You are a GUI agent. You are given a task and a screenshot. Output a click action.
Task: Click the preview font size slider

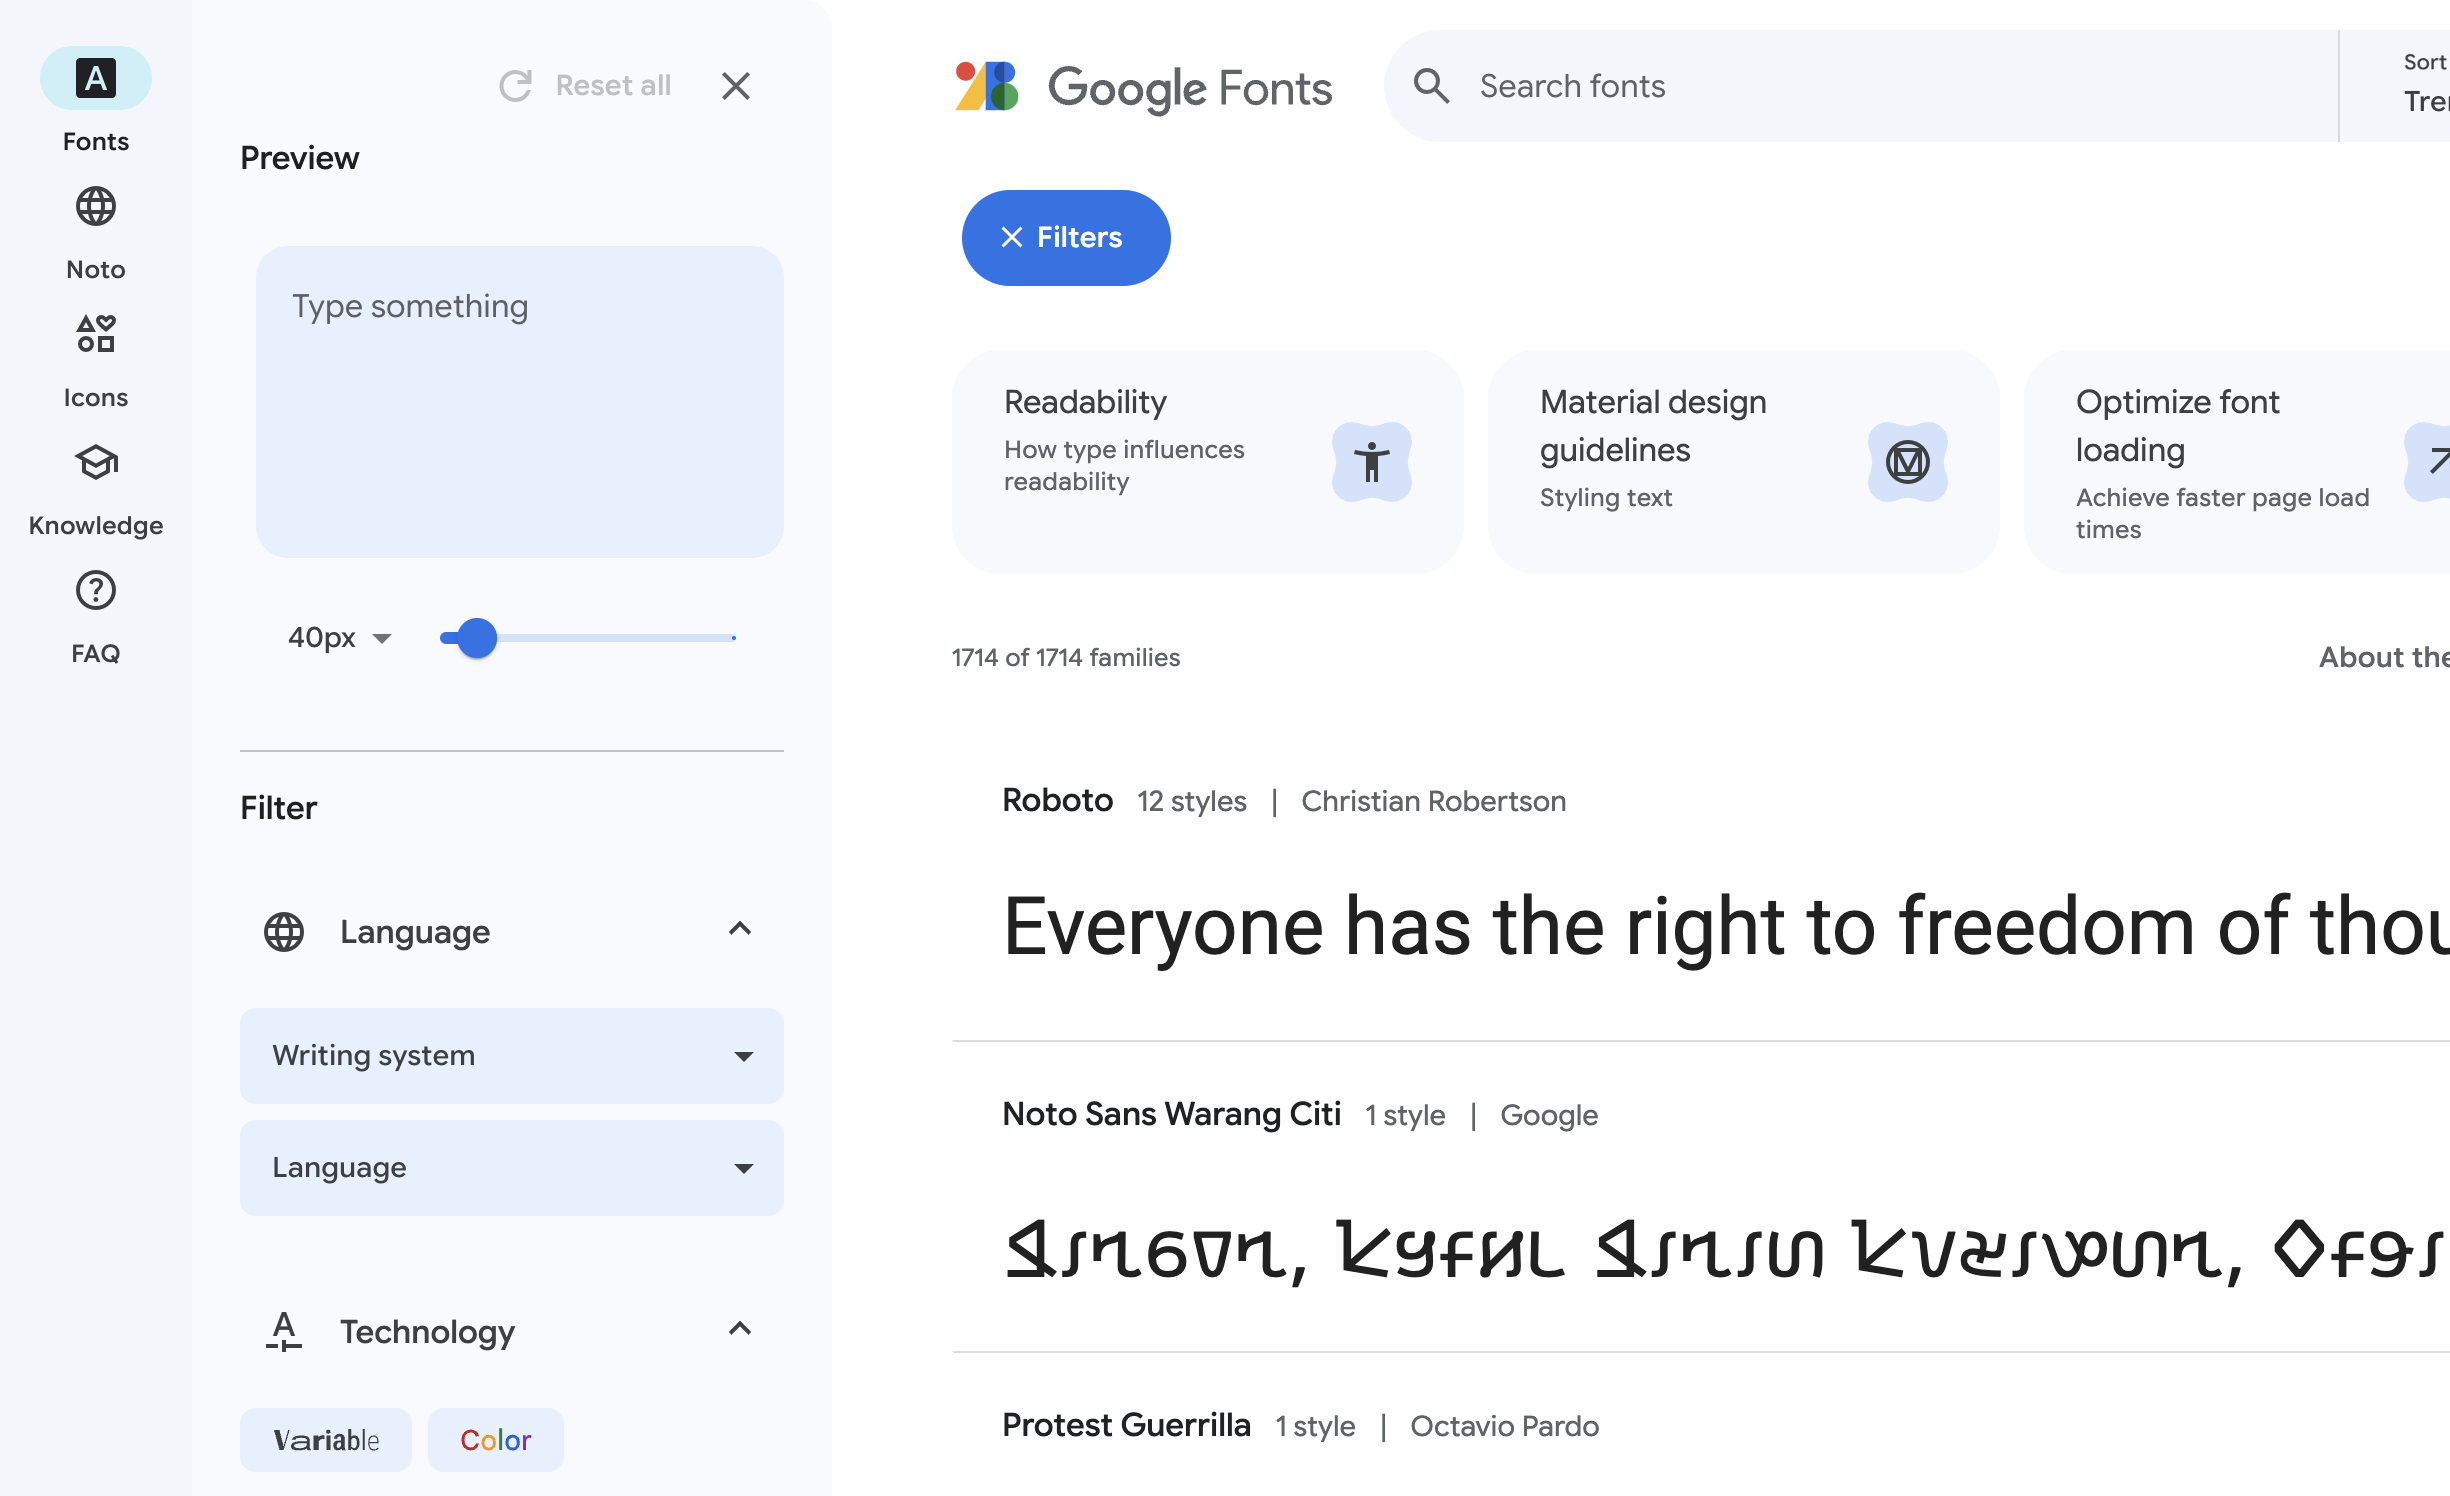tap(588, 638)
